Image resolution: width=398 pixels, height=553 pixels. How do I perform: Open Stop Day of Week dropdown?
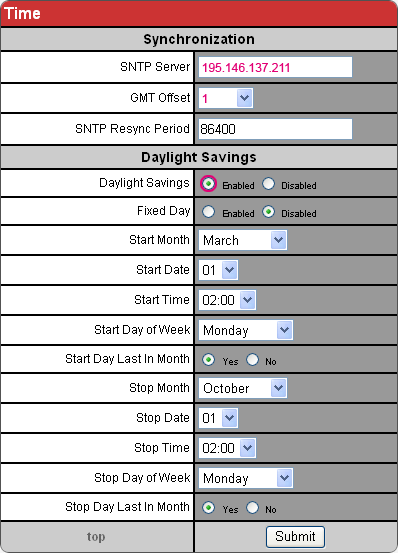(x=245, y=478)
